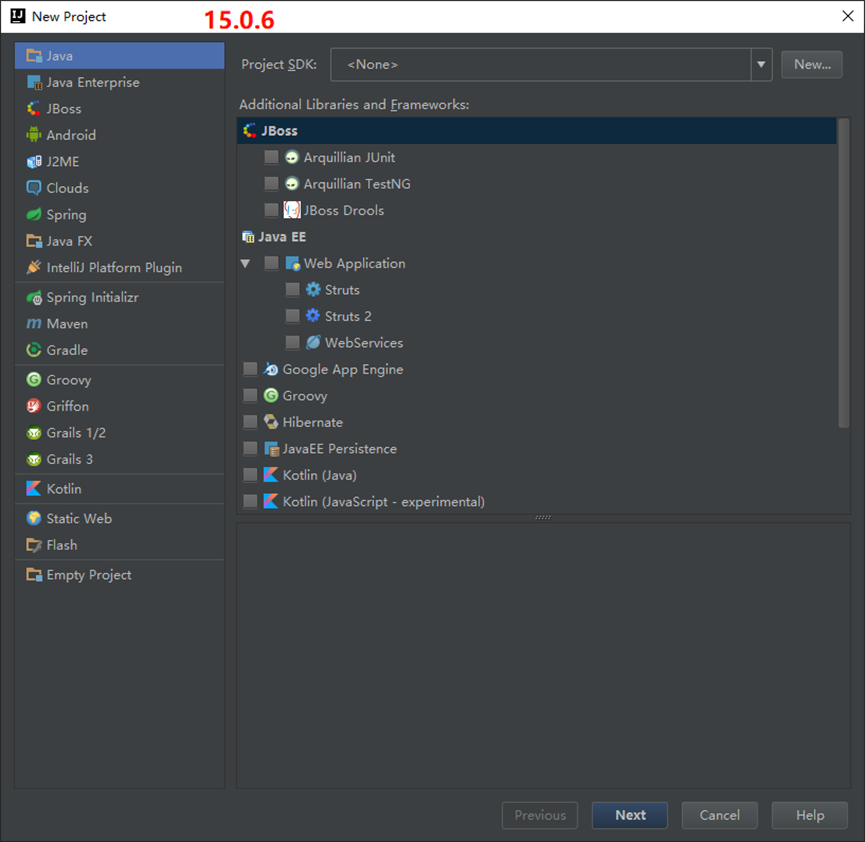
Task: Select the Struts 2 label
Action: click(x=348, y=316)
